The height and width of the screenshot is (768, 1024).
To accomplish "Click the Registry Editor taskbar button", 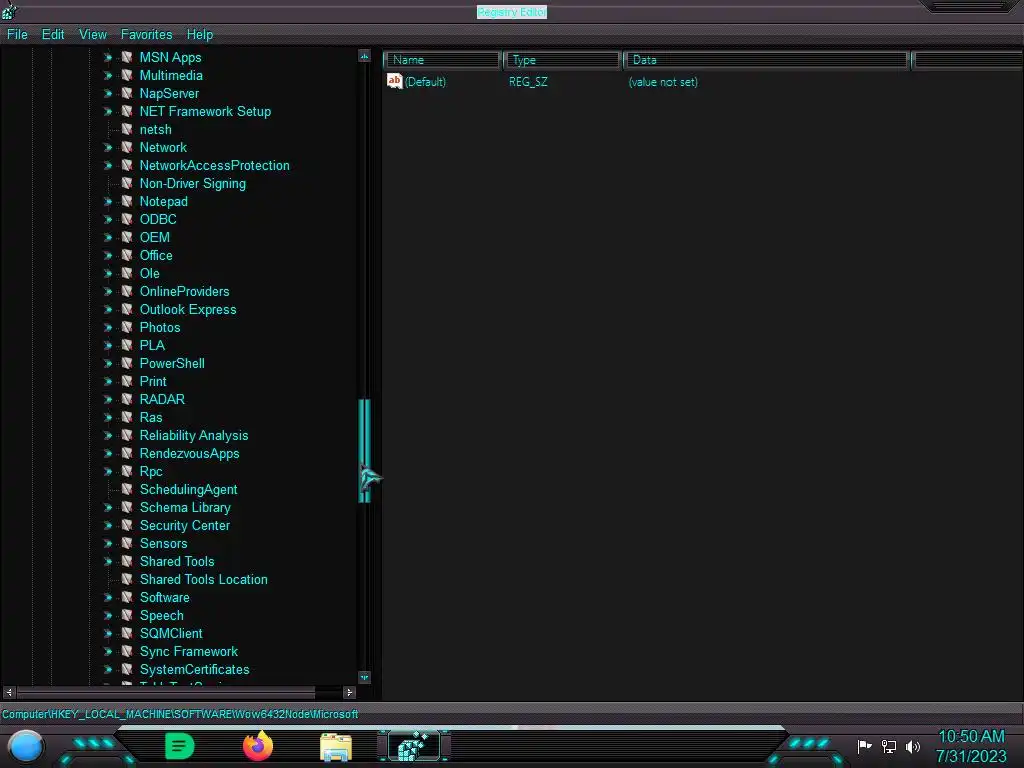I will click(414, 746).
